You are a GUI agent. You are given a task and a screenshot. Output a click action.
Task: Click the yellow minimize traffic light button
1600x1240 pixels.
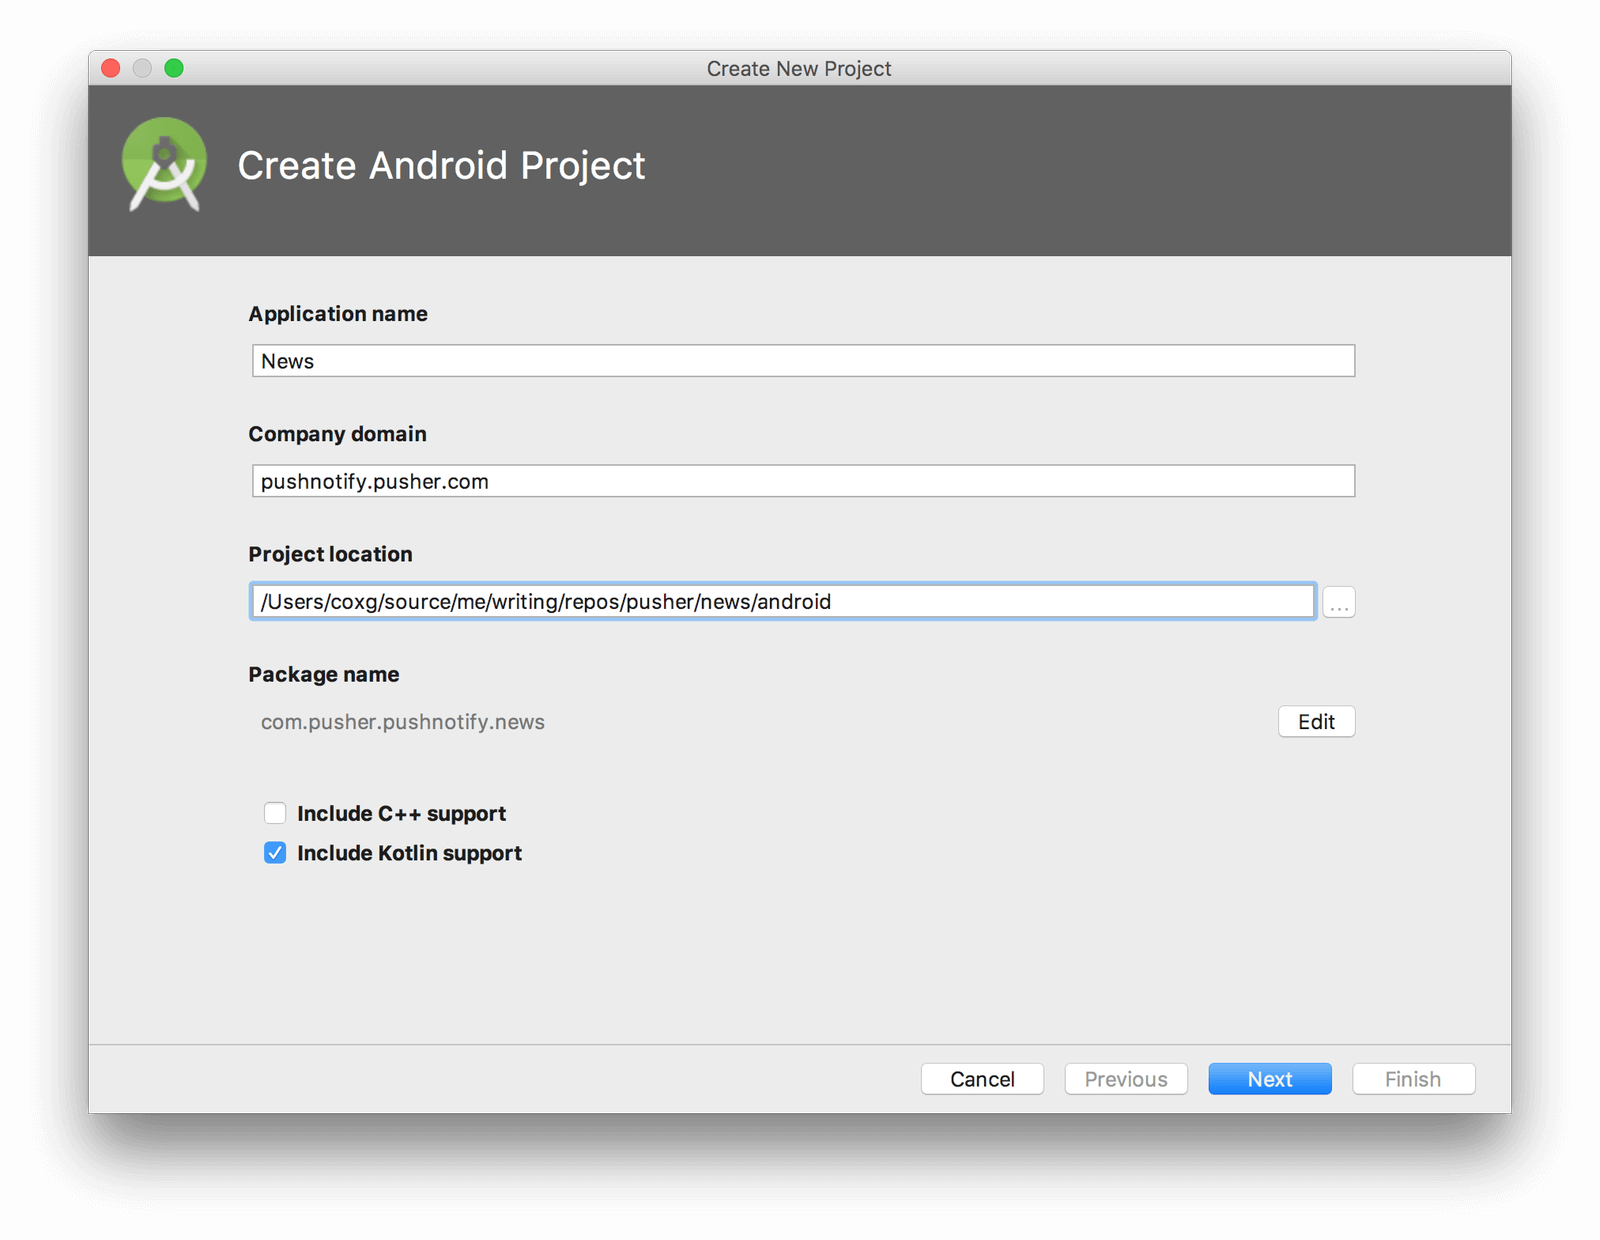point(142,68)
